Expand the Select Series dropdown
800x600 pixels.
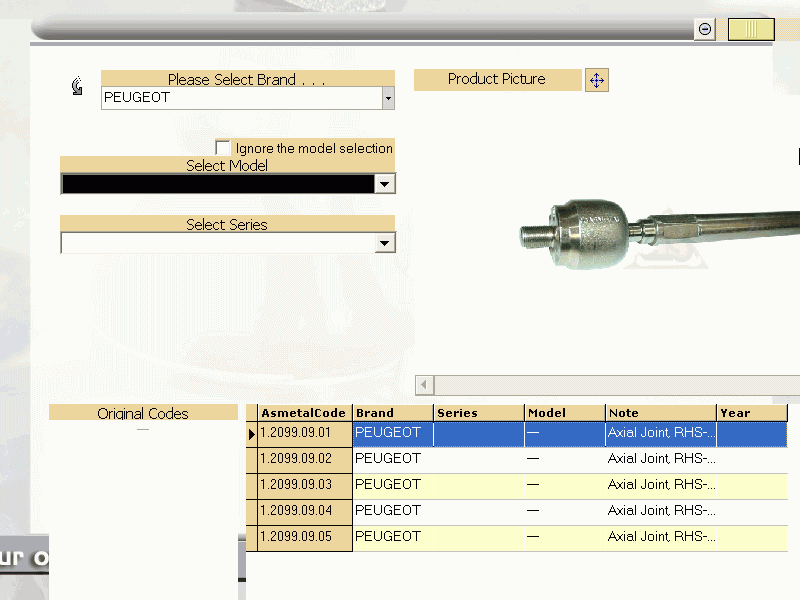[385, 242]
